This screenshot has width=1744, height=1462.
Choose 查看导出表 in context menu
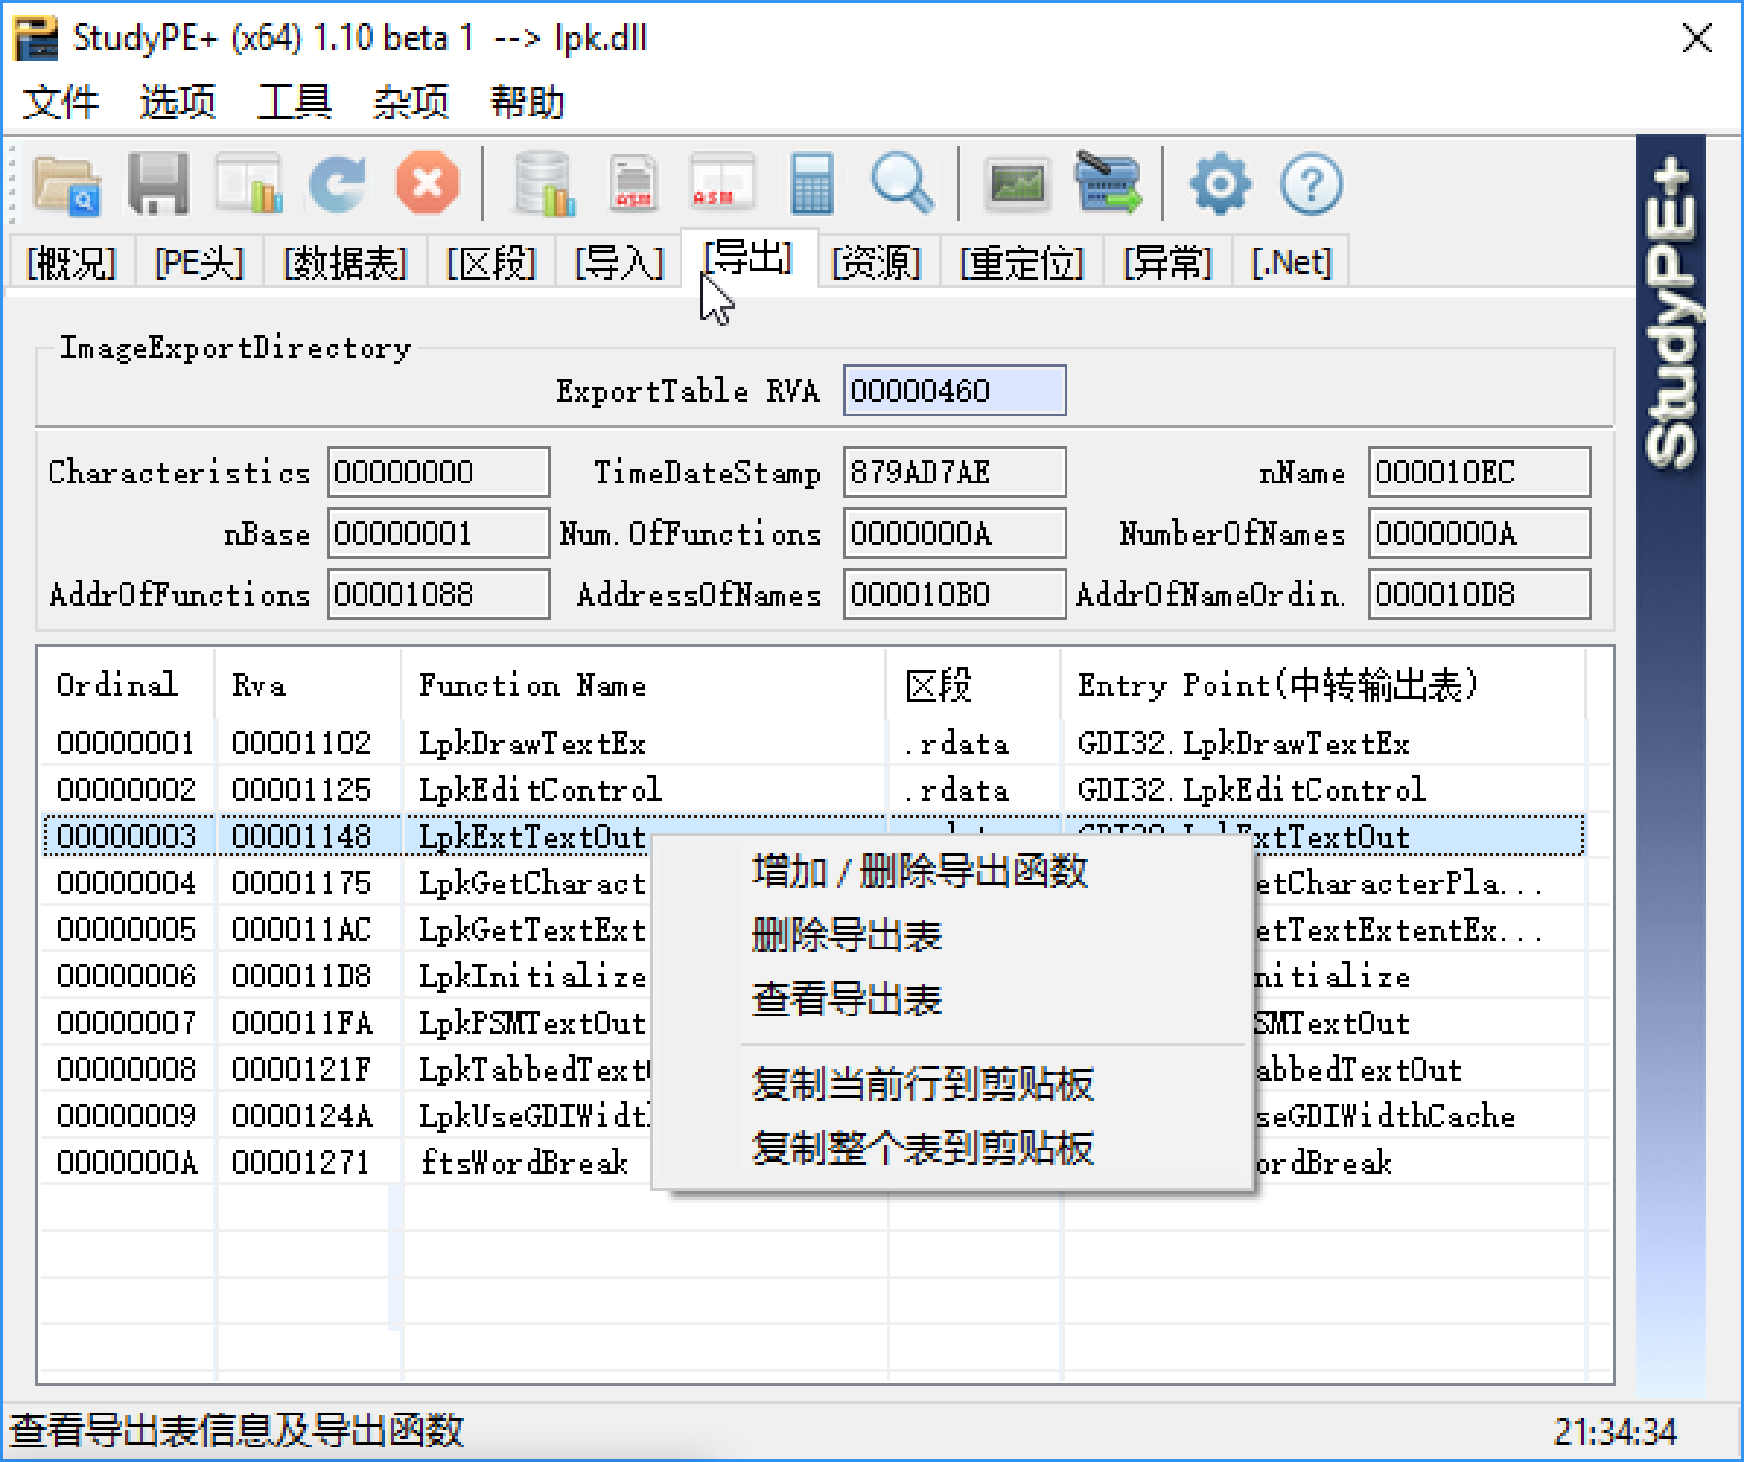coord(952,999)
